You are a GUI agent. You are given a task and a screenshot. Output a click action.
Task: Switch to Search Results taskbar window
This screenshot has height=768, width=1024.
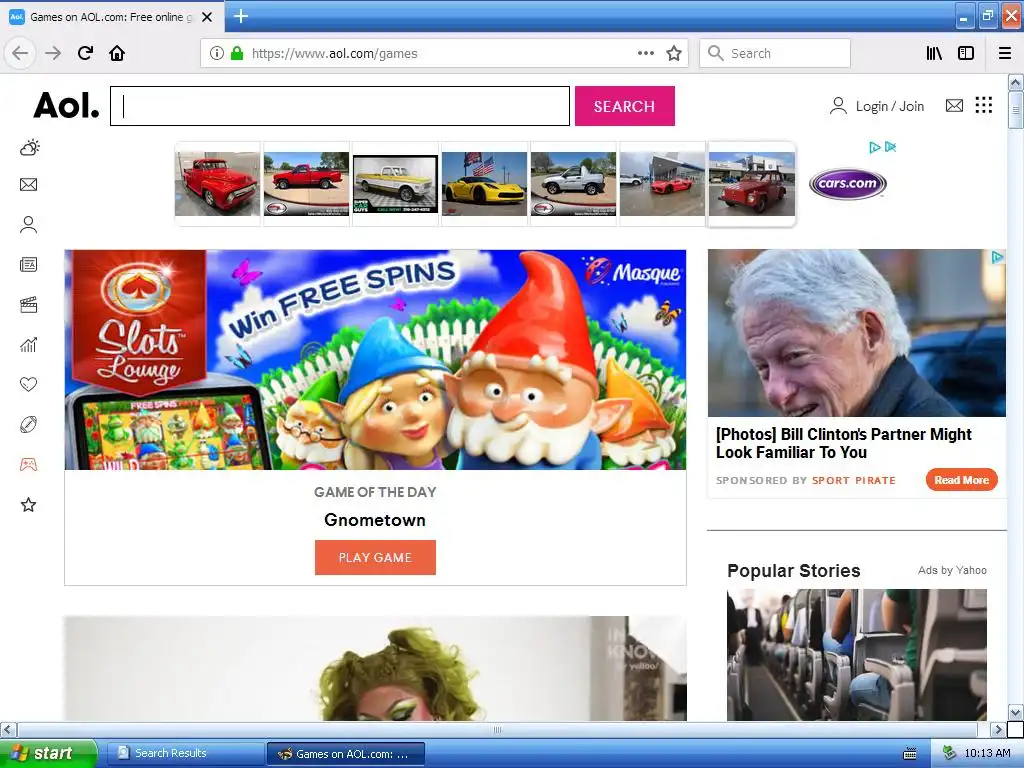(185, 753)
